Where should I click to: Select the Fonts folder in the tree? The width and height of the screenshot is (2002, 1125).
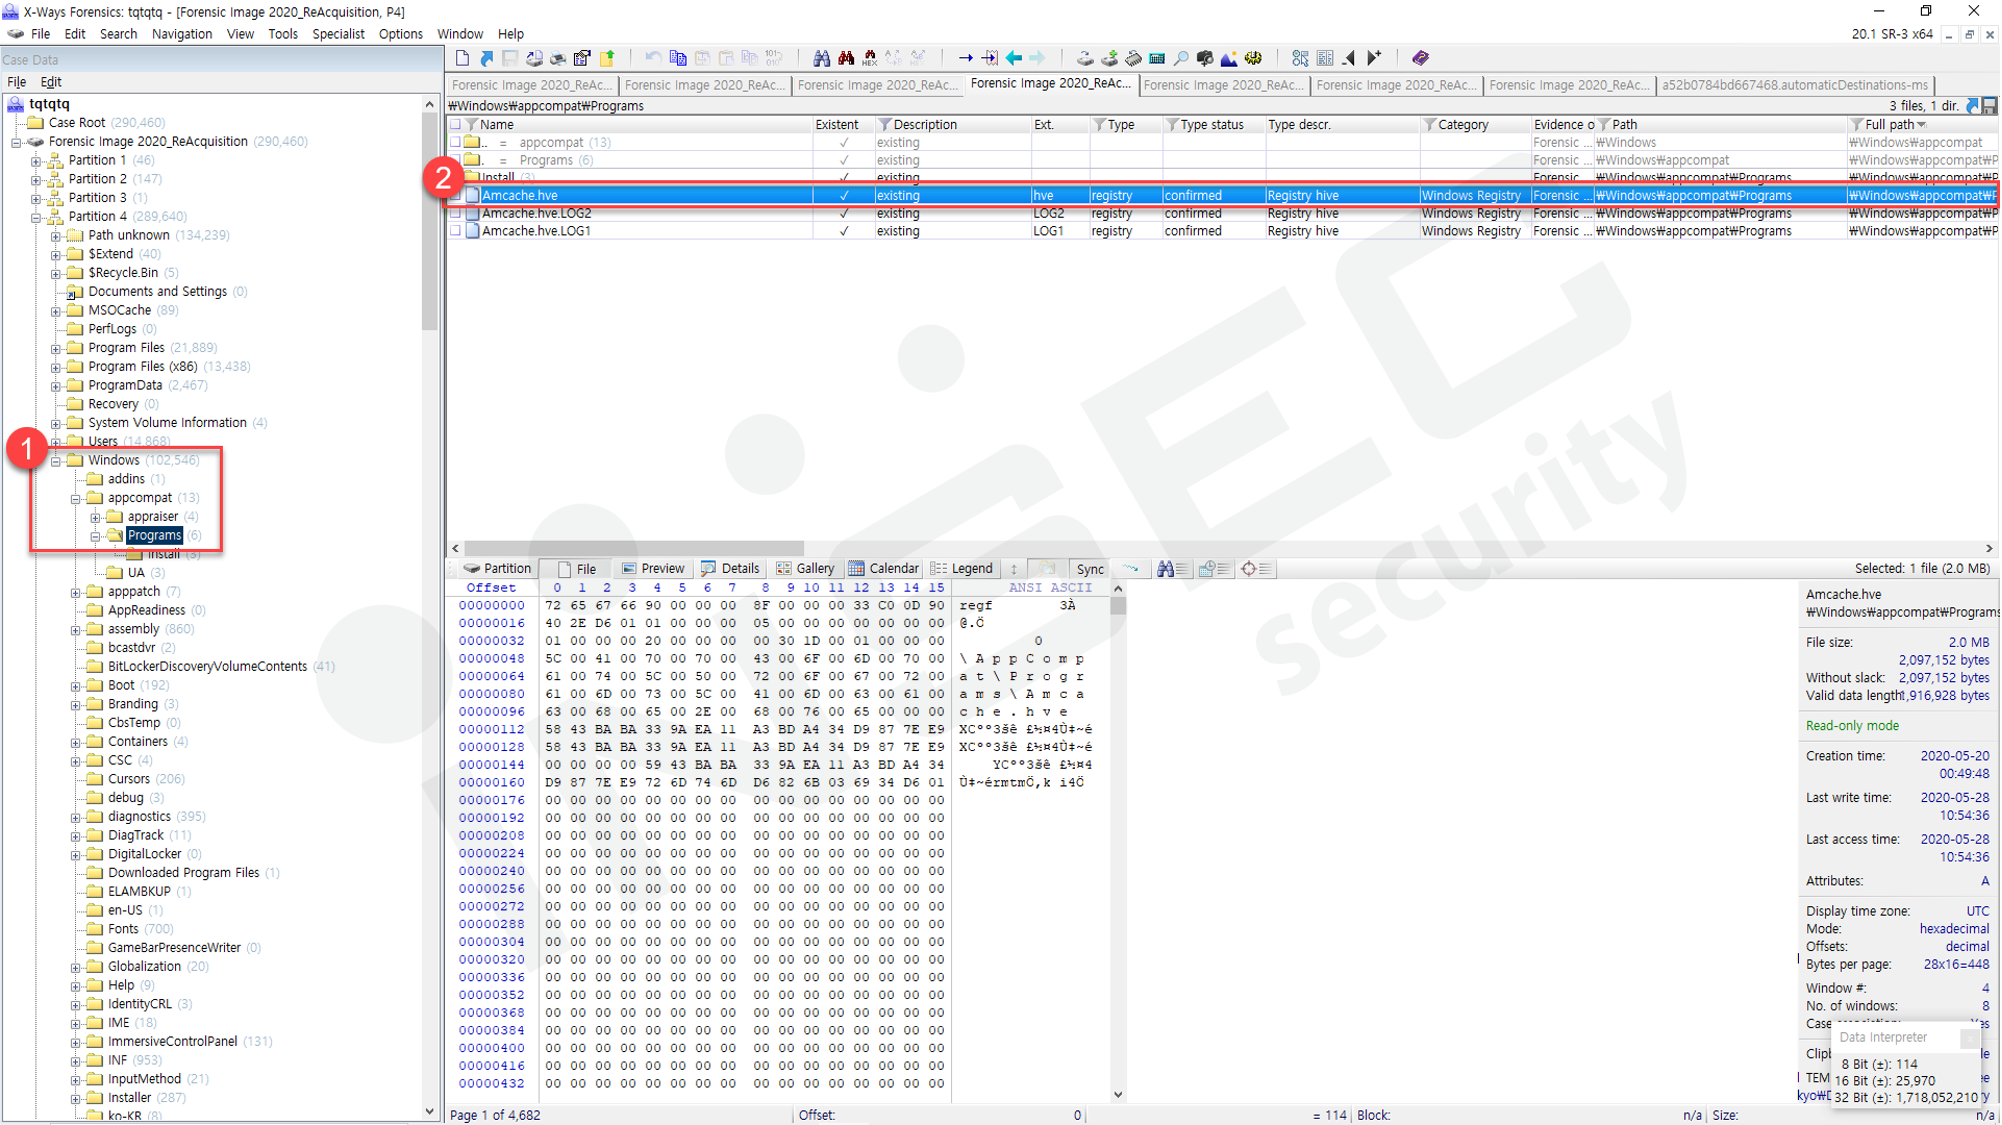pos(123,929)
